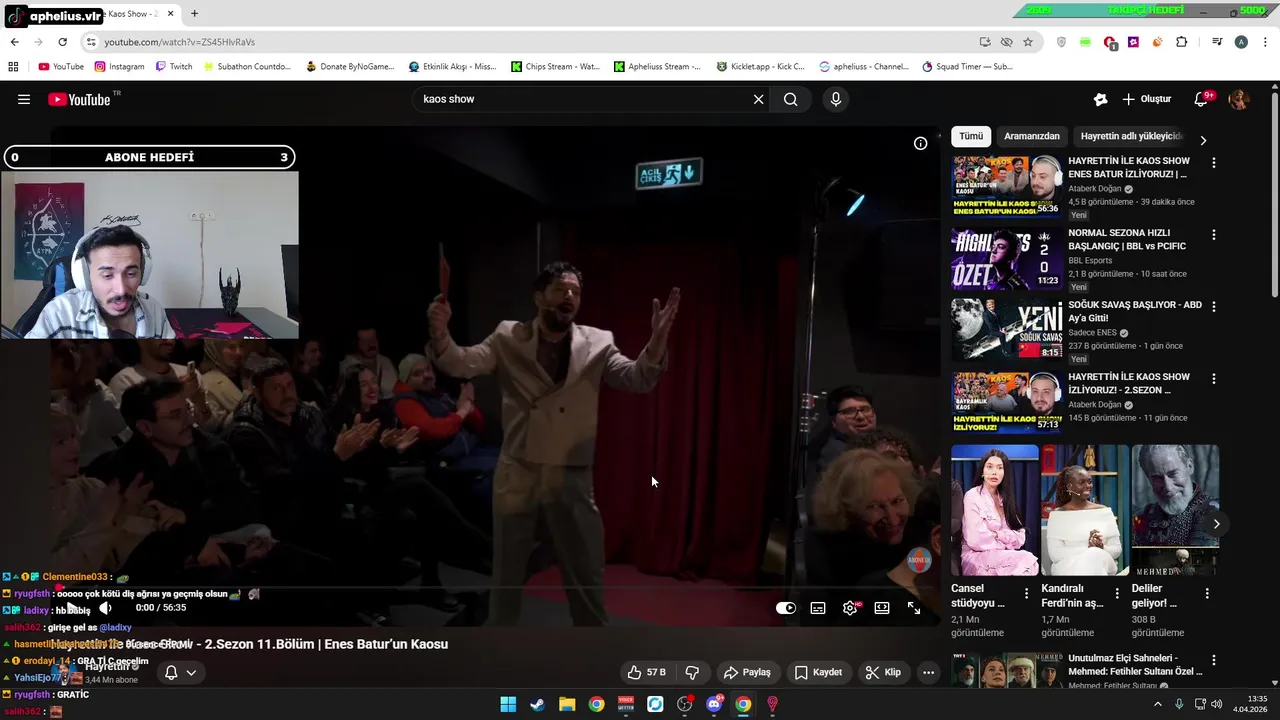Click the browser address bar URL
This screenshot has height=720, width=1280.
180,42
